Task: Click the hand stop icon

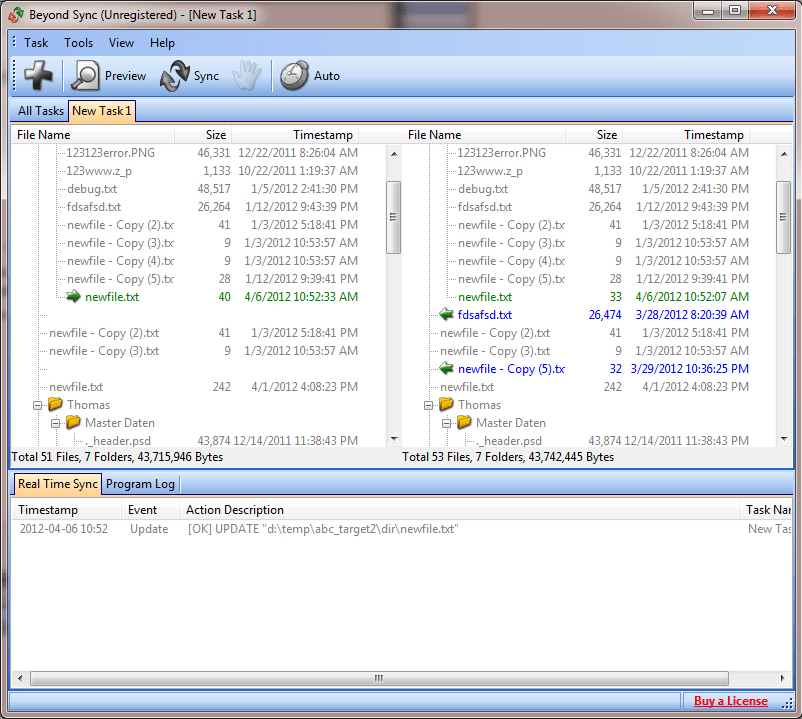Action: click(x=247, y=76)
